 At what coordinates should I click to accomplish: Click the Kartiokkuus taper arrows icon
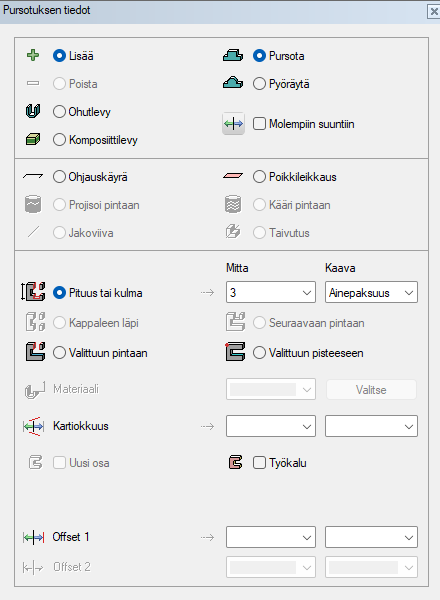tap(33, 426)
